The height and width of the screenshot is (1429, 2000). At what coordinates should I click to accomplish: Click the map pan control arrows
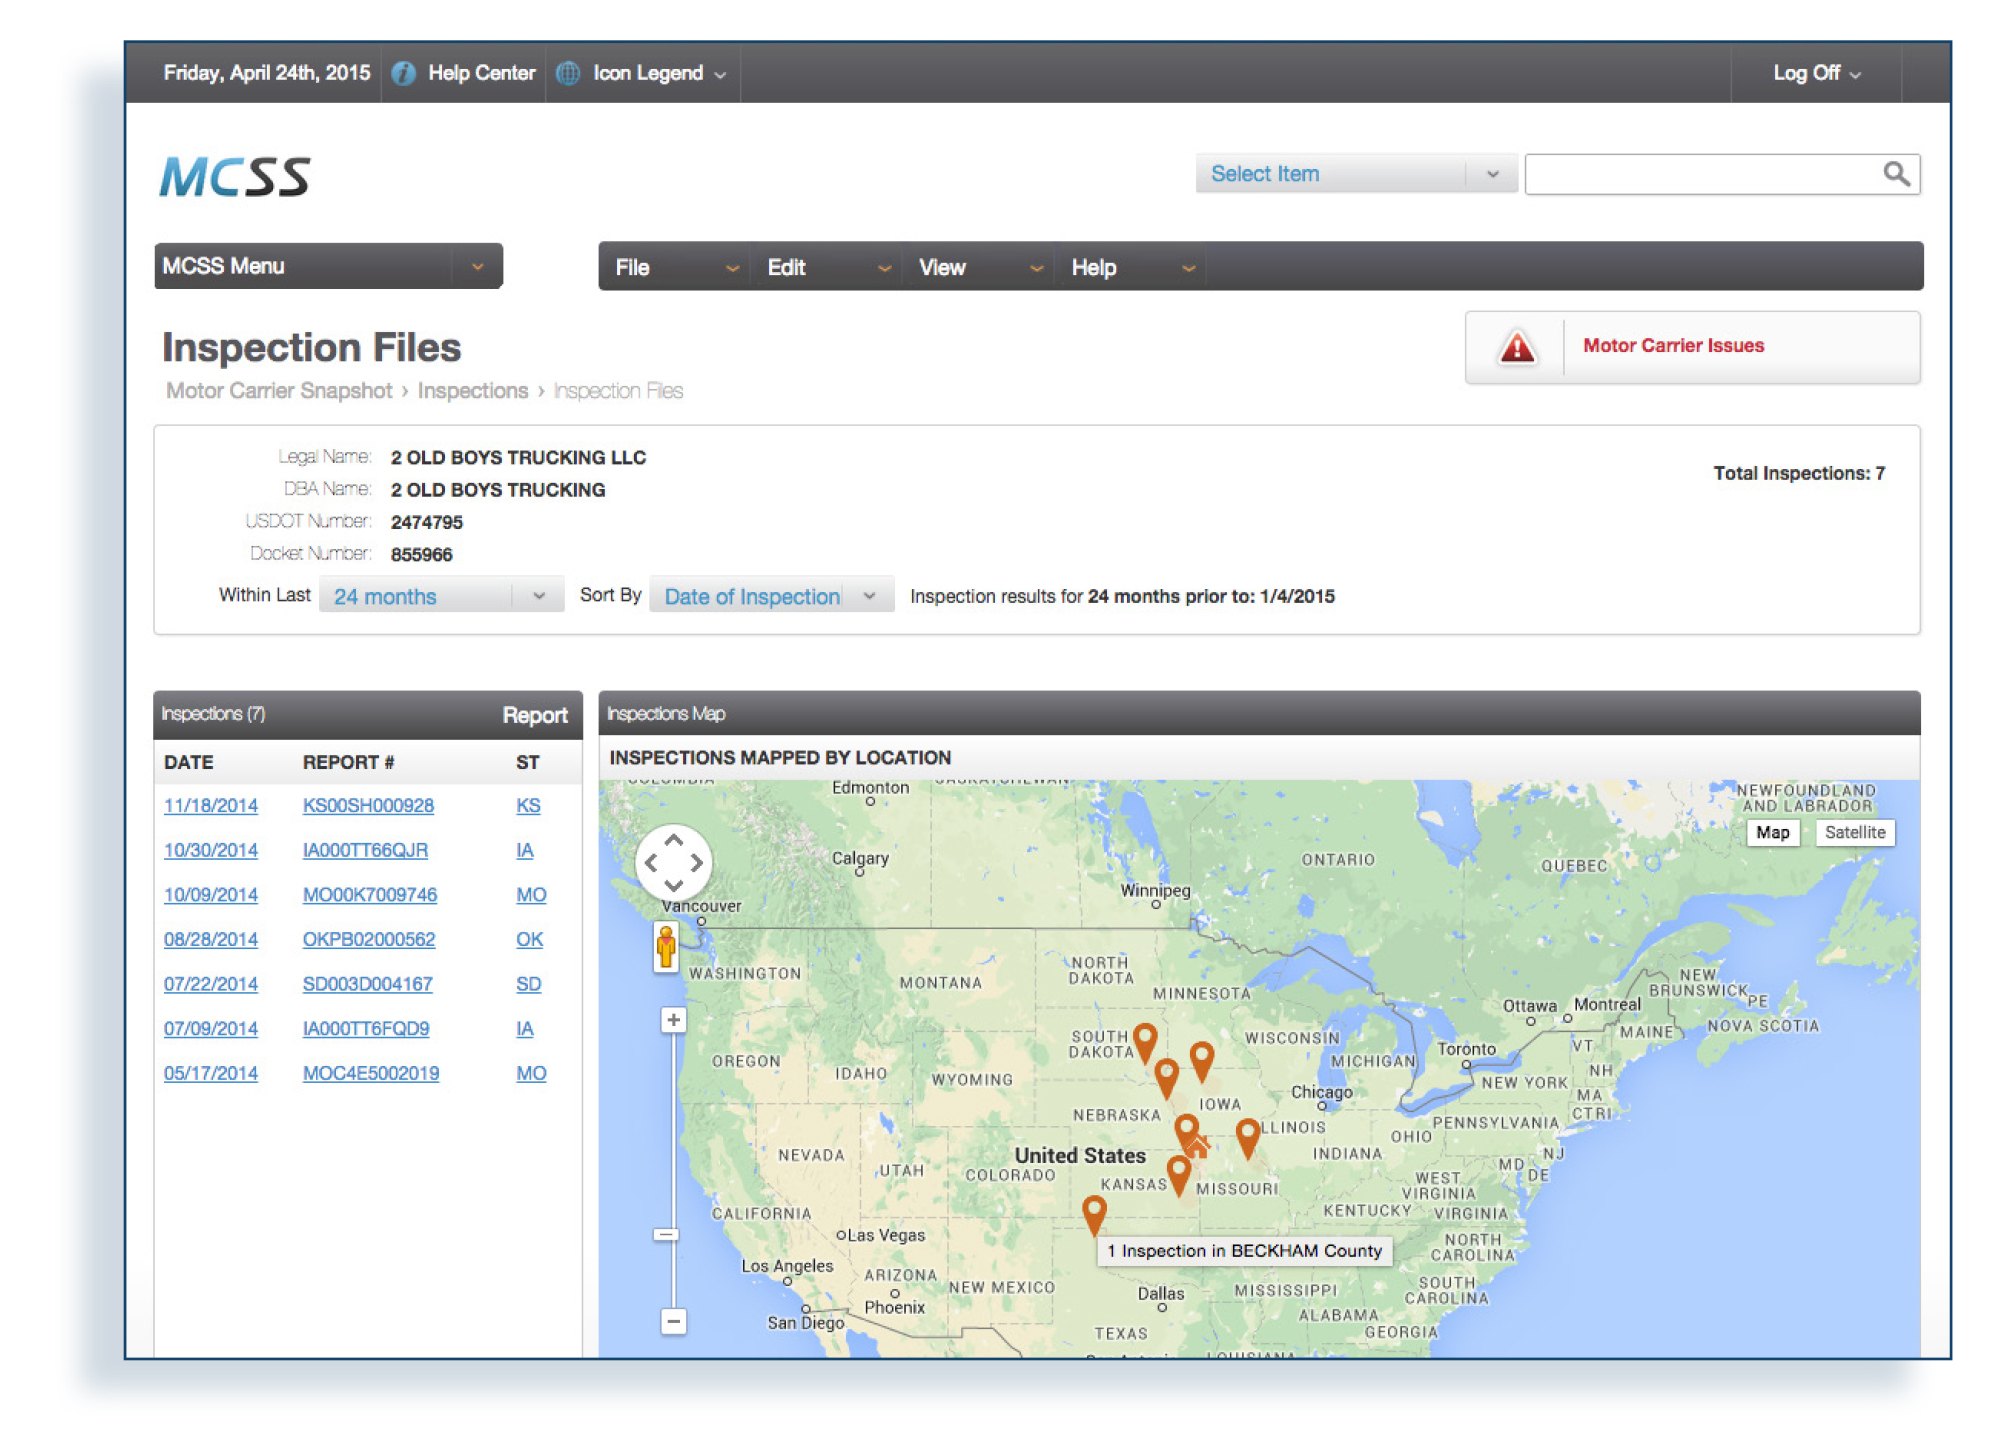(674, 862)
